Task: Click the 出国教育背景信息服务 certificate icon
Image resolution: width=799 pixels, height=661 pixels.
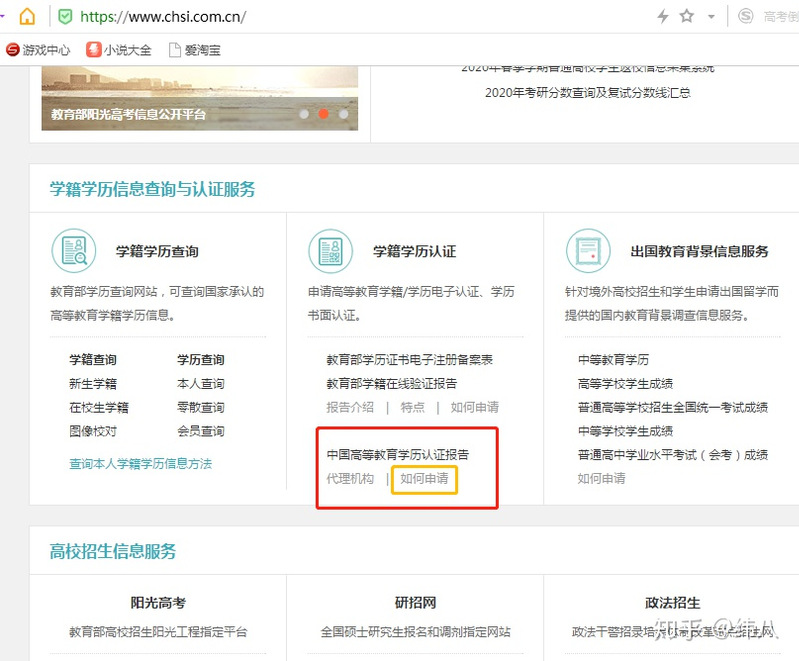Action: [587, 251]
